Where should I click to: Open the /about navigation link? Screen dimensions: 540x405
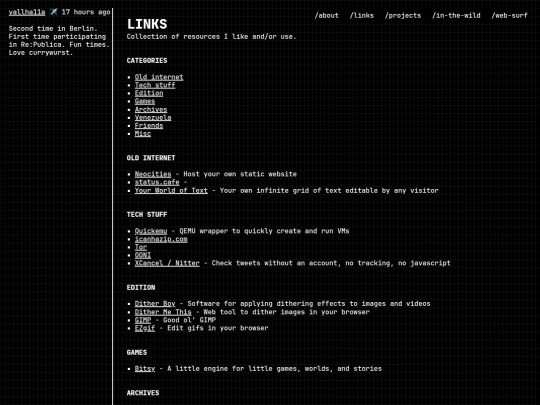coord(326,15)
